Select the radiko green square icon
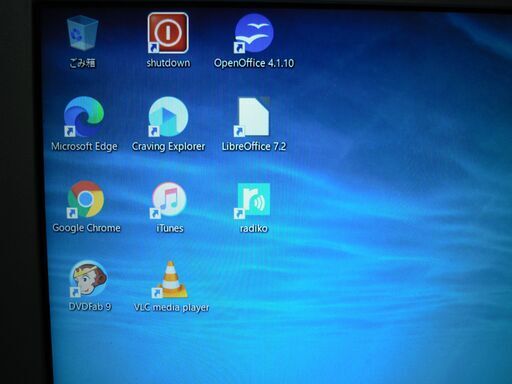 (253, 200)
